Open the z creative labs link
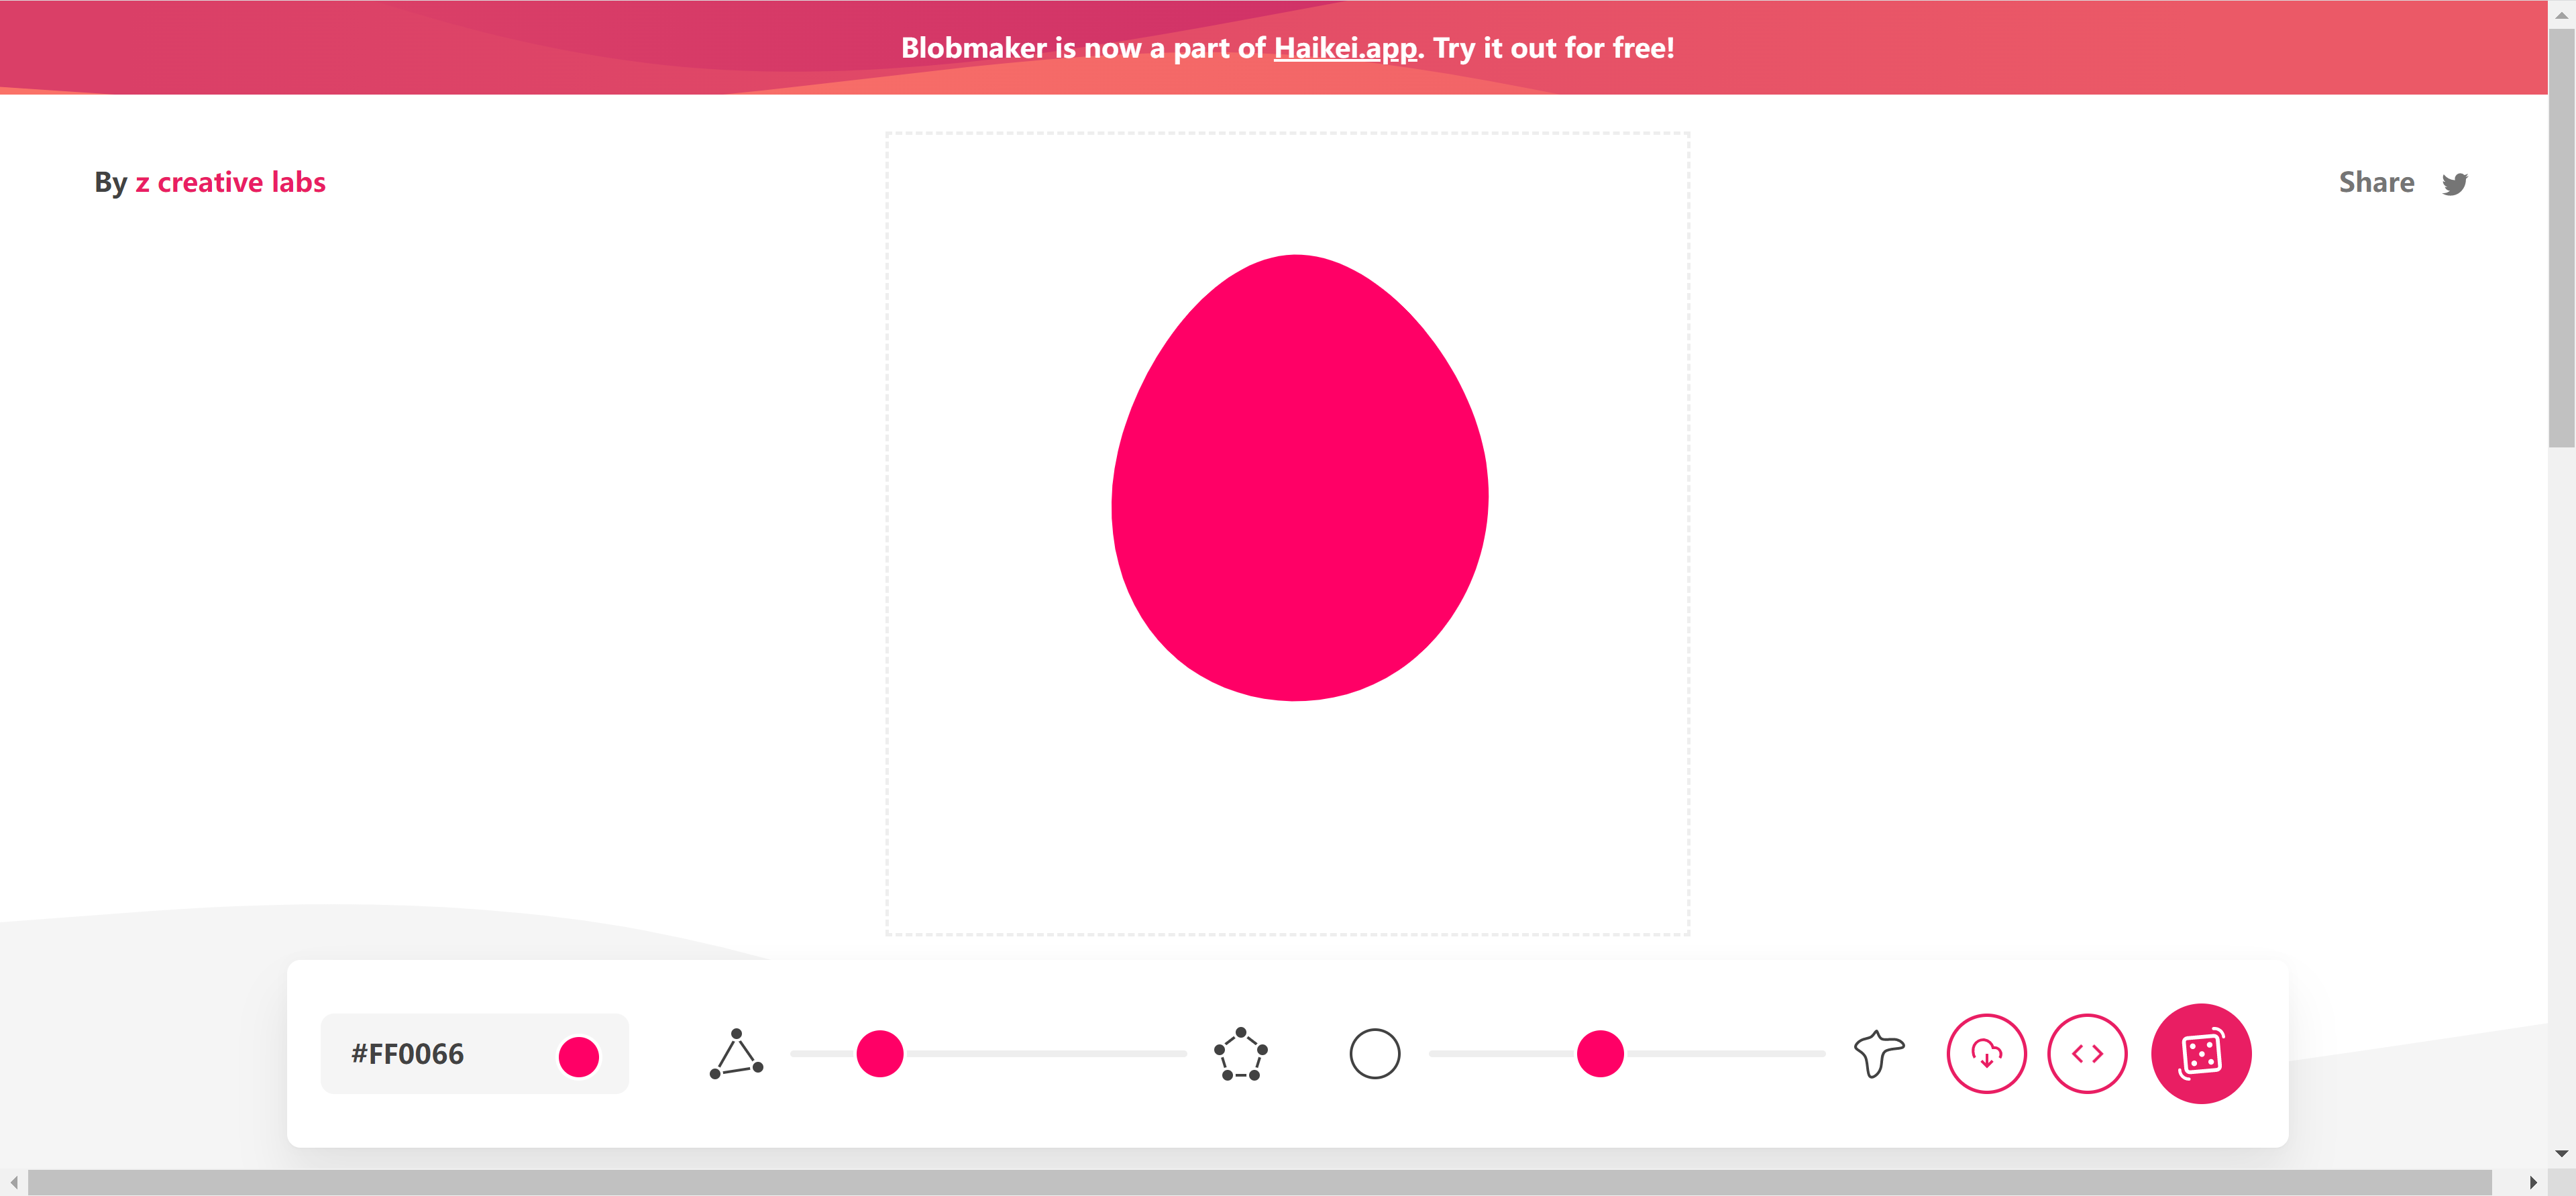The image size is (2576, 1196). coord(230,182)
